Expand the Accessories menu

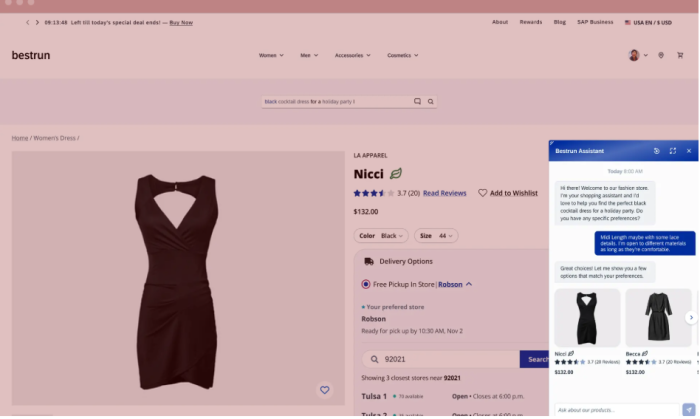tap(352, 55)
